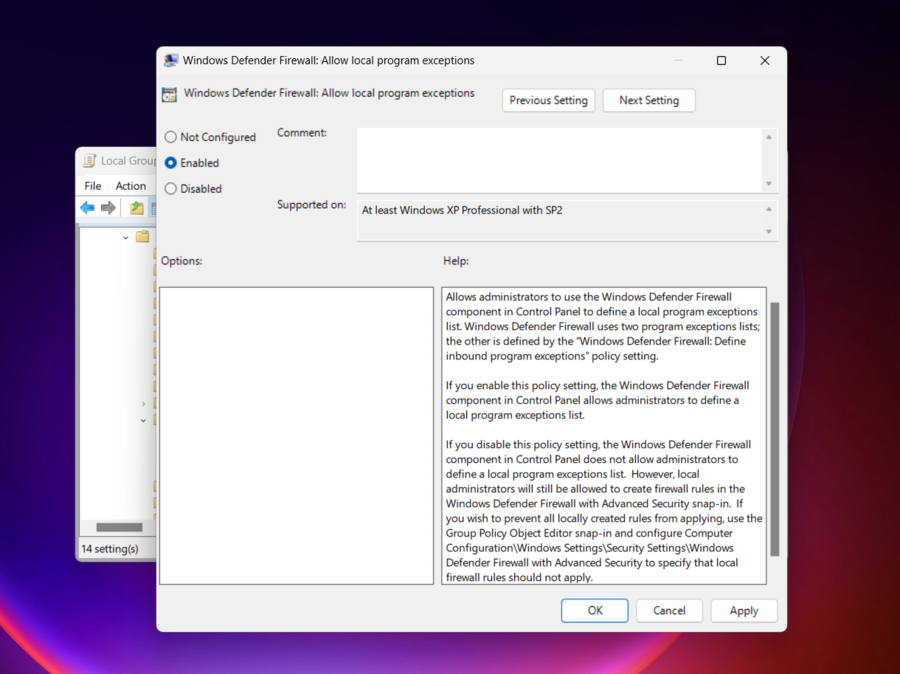Click the Help text vertical scrollbar
The height and width of the screenshot is (674, 900).
pos(774,430)
